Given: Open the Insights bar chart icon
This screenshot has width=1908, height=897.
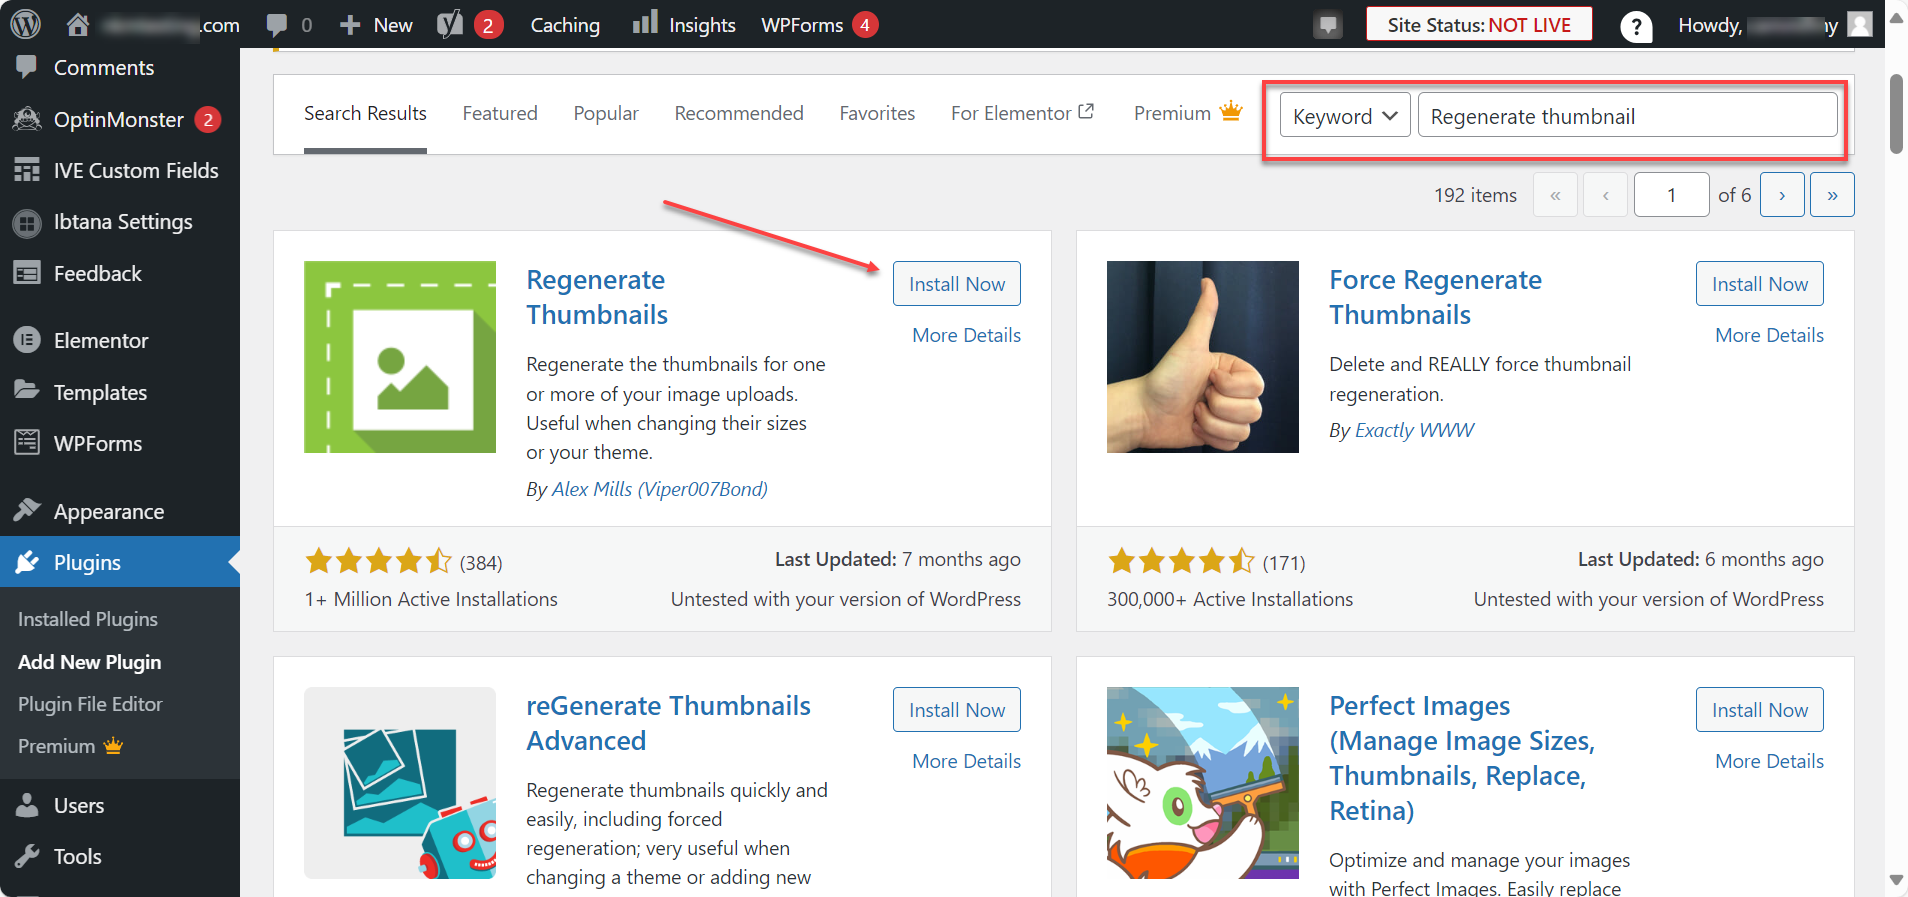Looking at the screenshot, I should click(x=645, y=22).
